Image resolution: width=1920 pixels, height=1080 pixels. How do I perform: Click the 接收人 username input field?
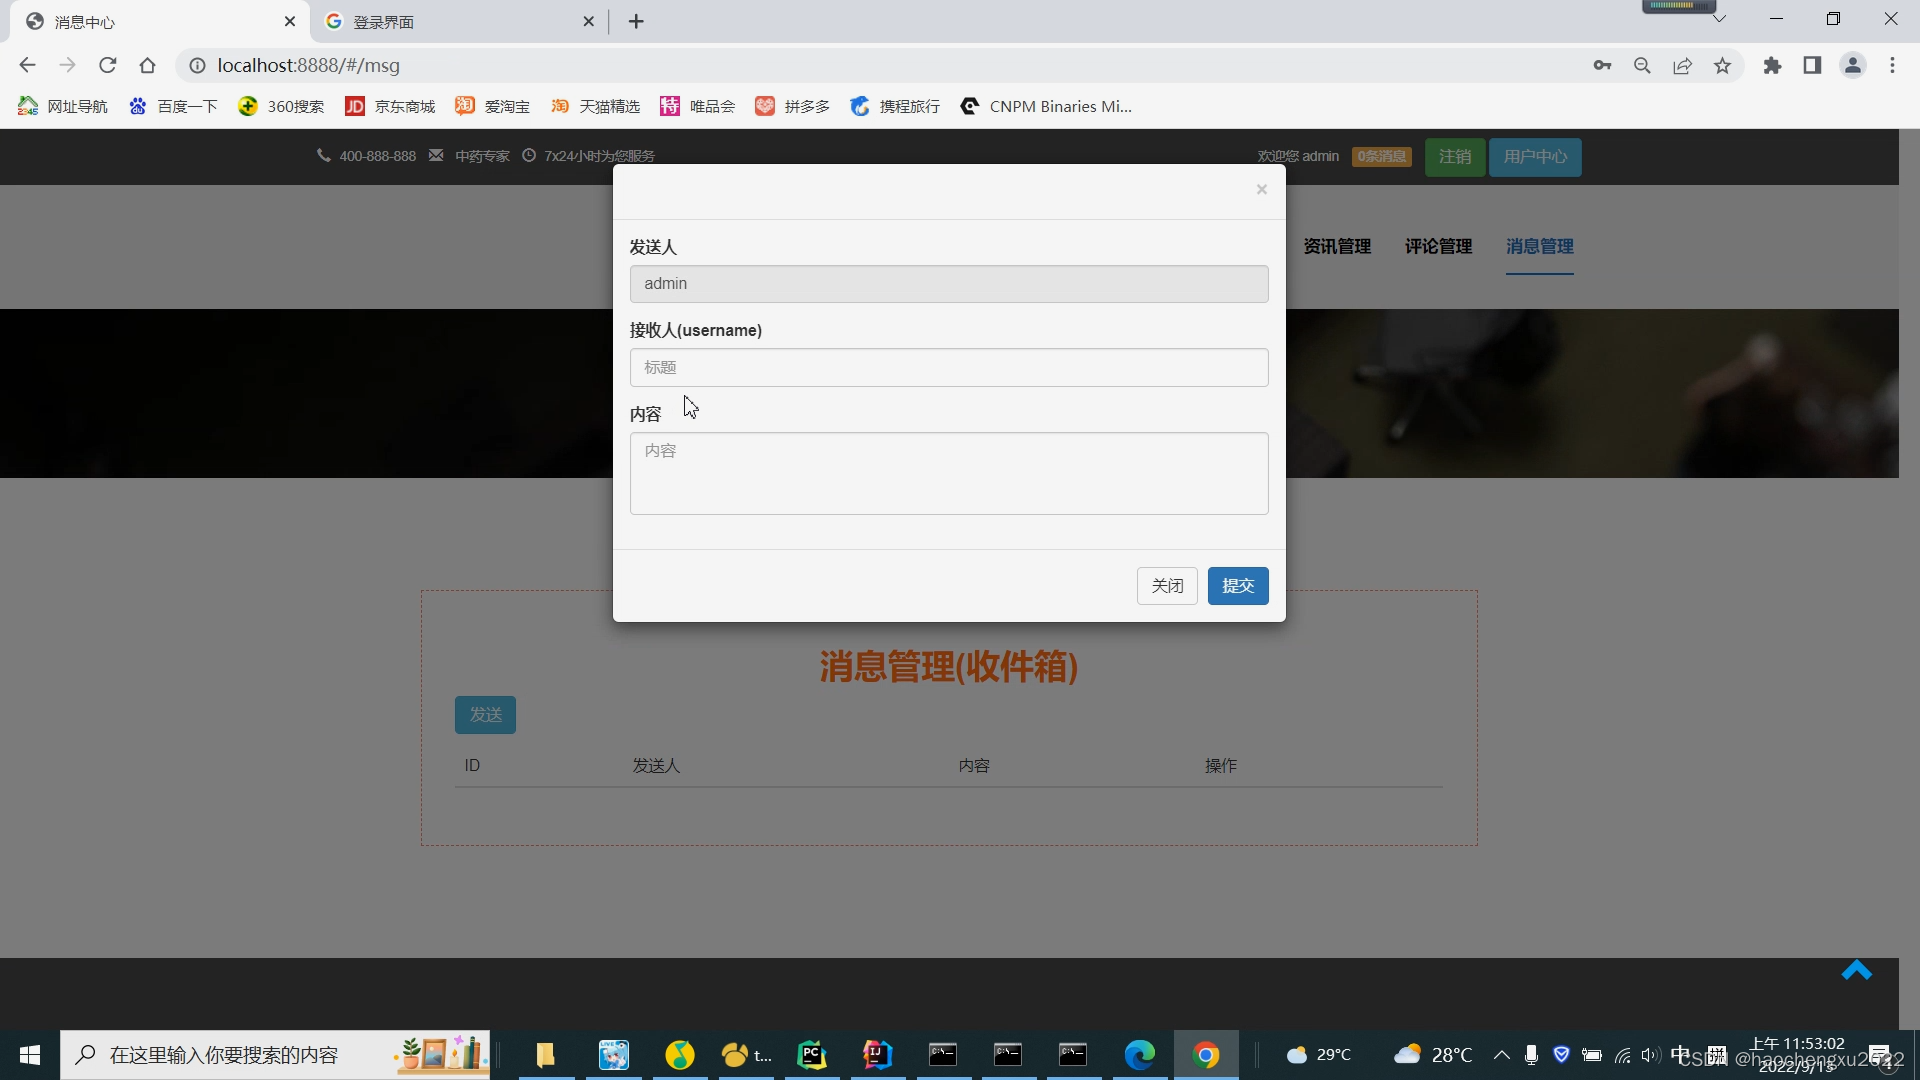click(948, 367)
